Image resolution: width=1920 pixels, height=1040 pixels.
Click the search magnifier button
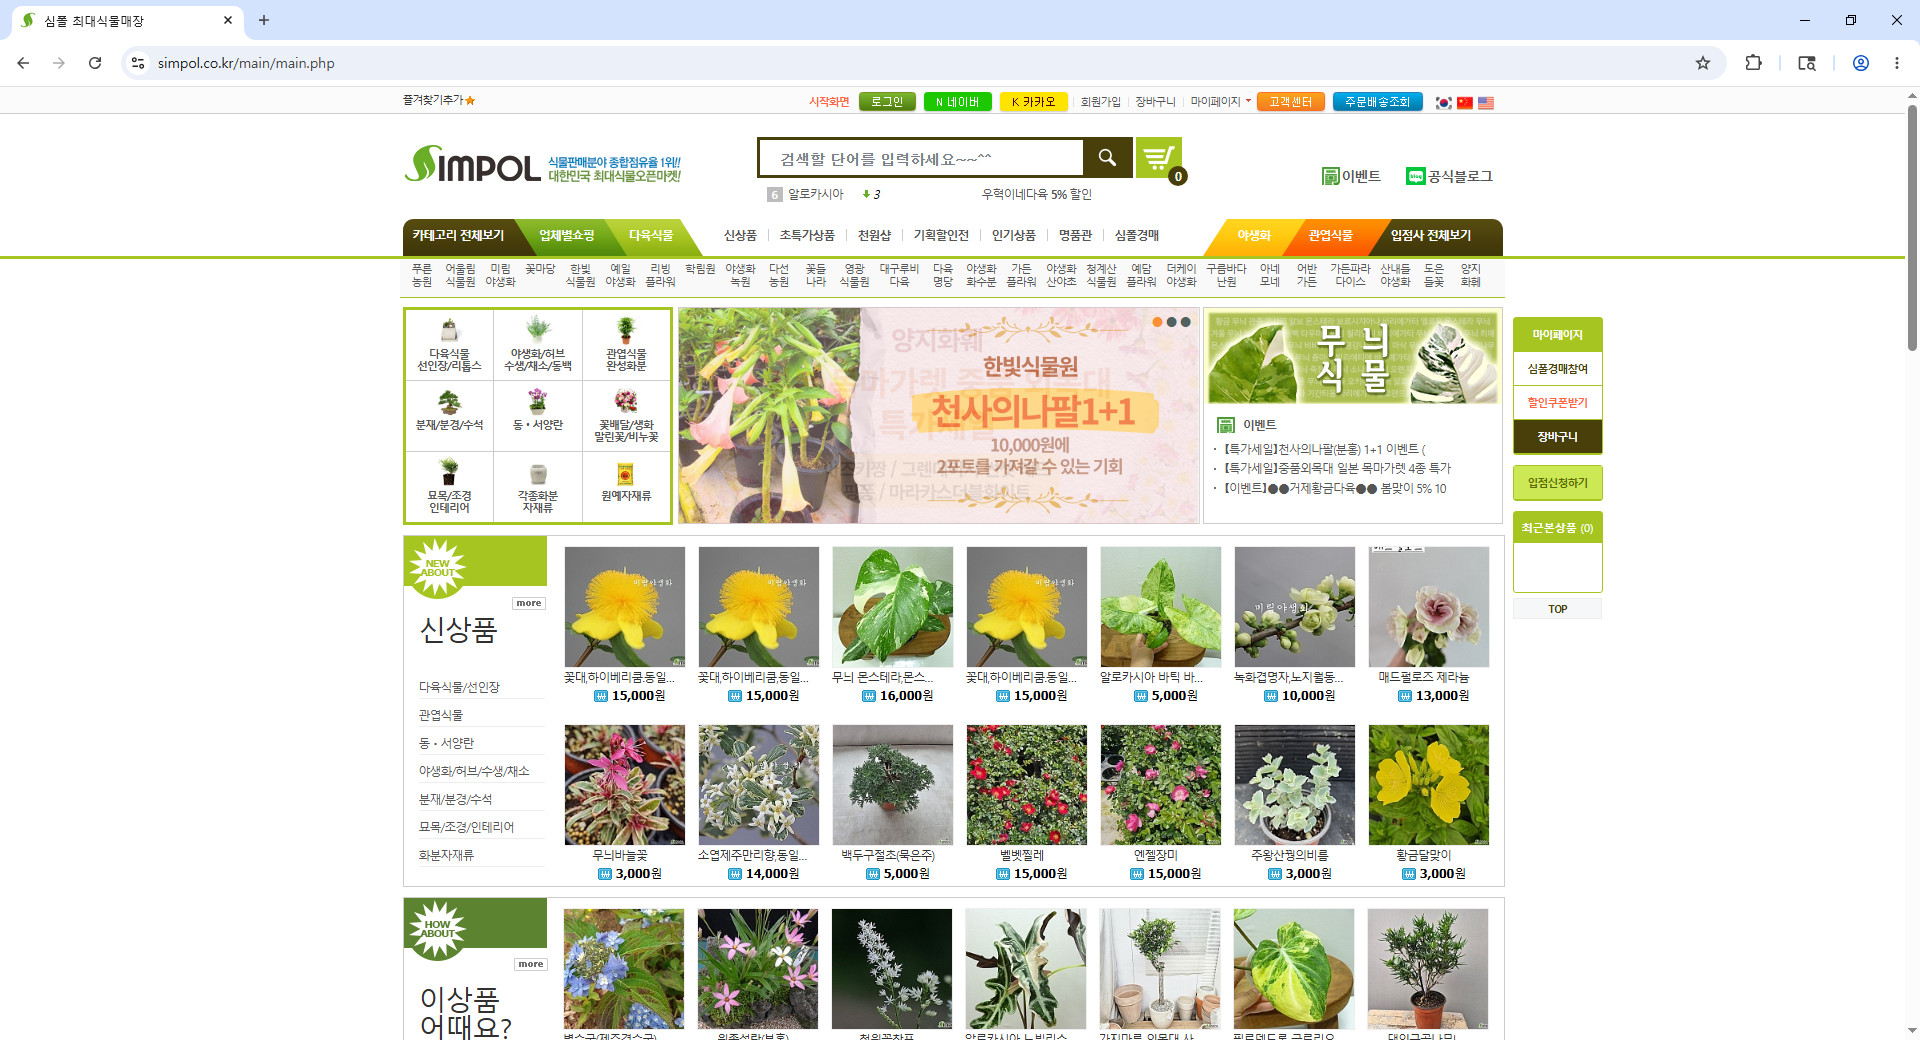pyautogui.click(x=1107, y=158)
